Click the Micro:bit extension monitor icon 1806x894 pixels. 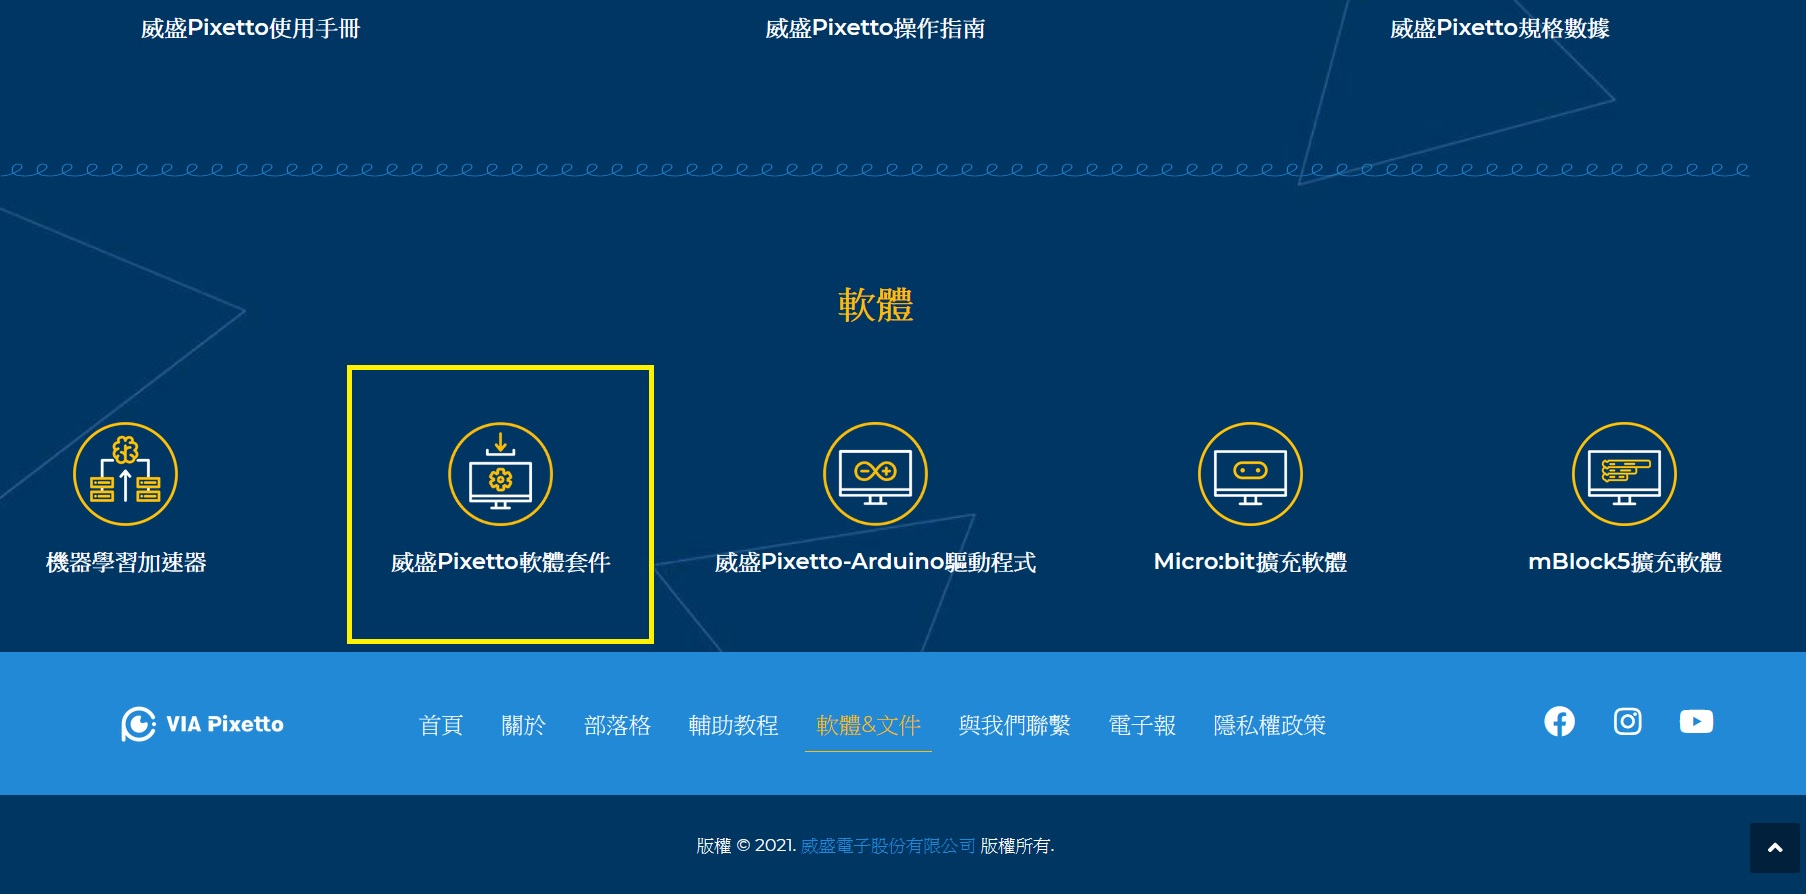1250,474
